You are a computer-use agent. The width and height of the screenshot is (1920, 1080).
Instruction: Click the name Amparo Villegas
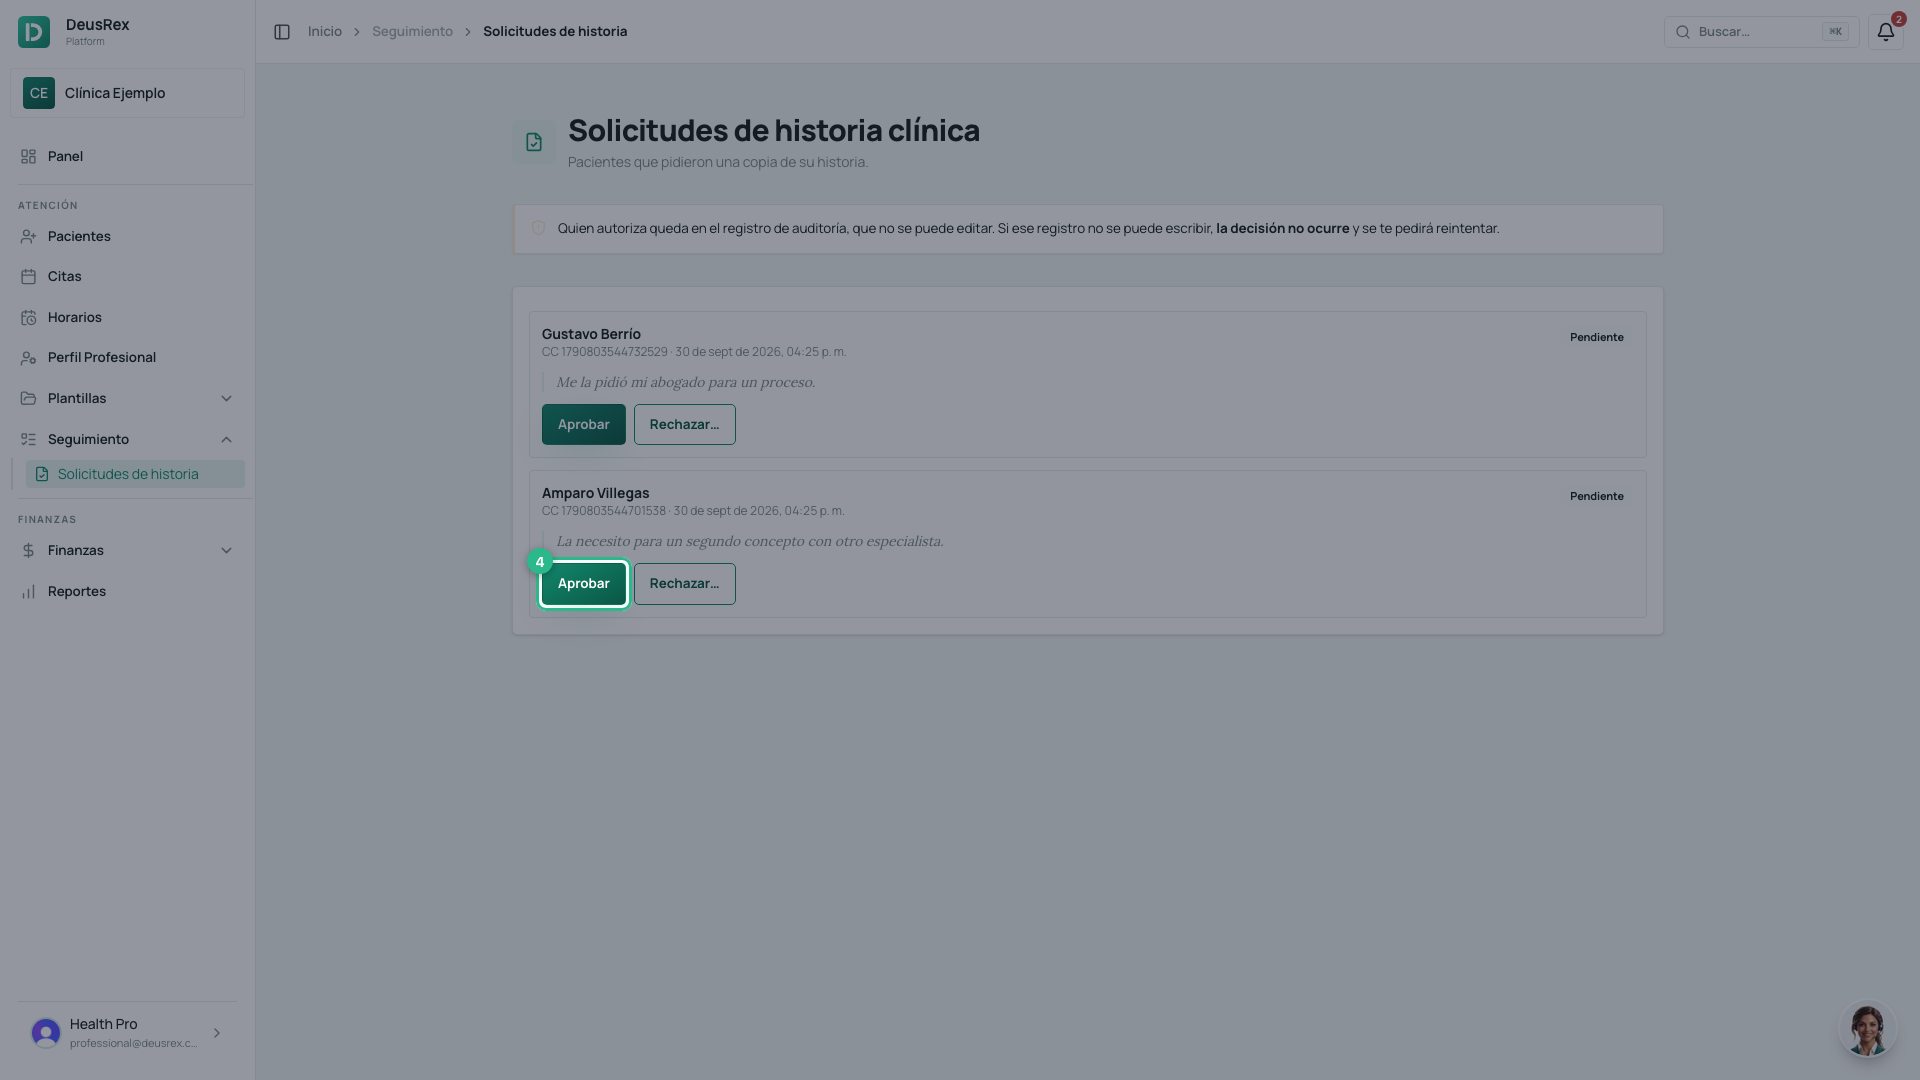pyautogui.click(x=595, y=494)
